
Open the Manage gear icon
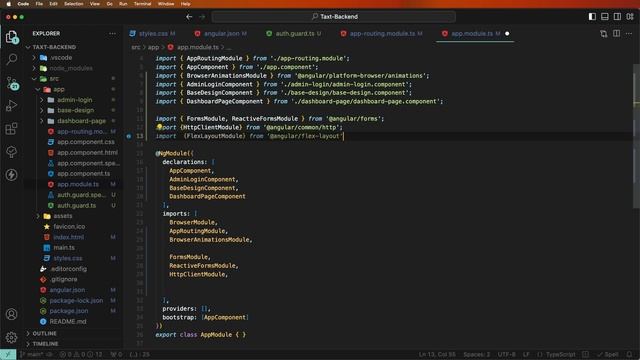tap(11, 337)
